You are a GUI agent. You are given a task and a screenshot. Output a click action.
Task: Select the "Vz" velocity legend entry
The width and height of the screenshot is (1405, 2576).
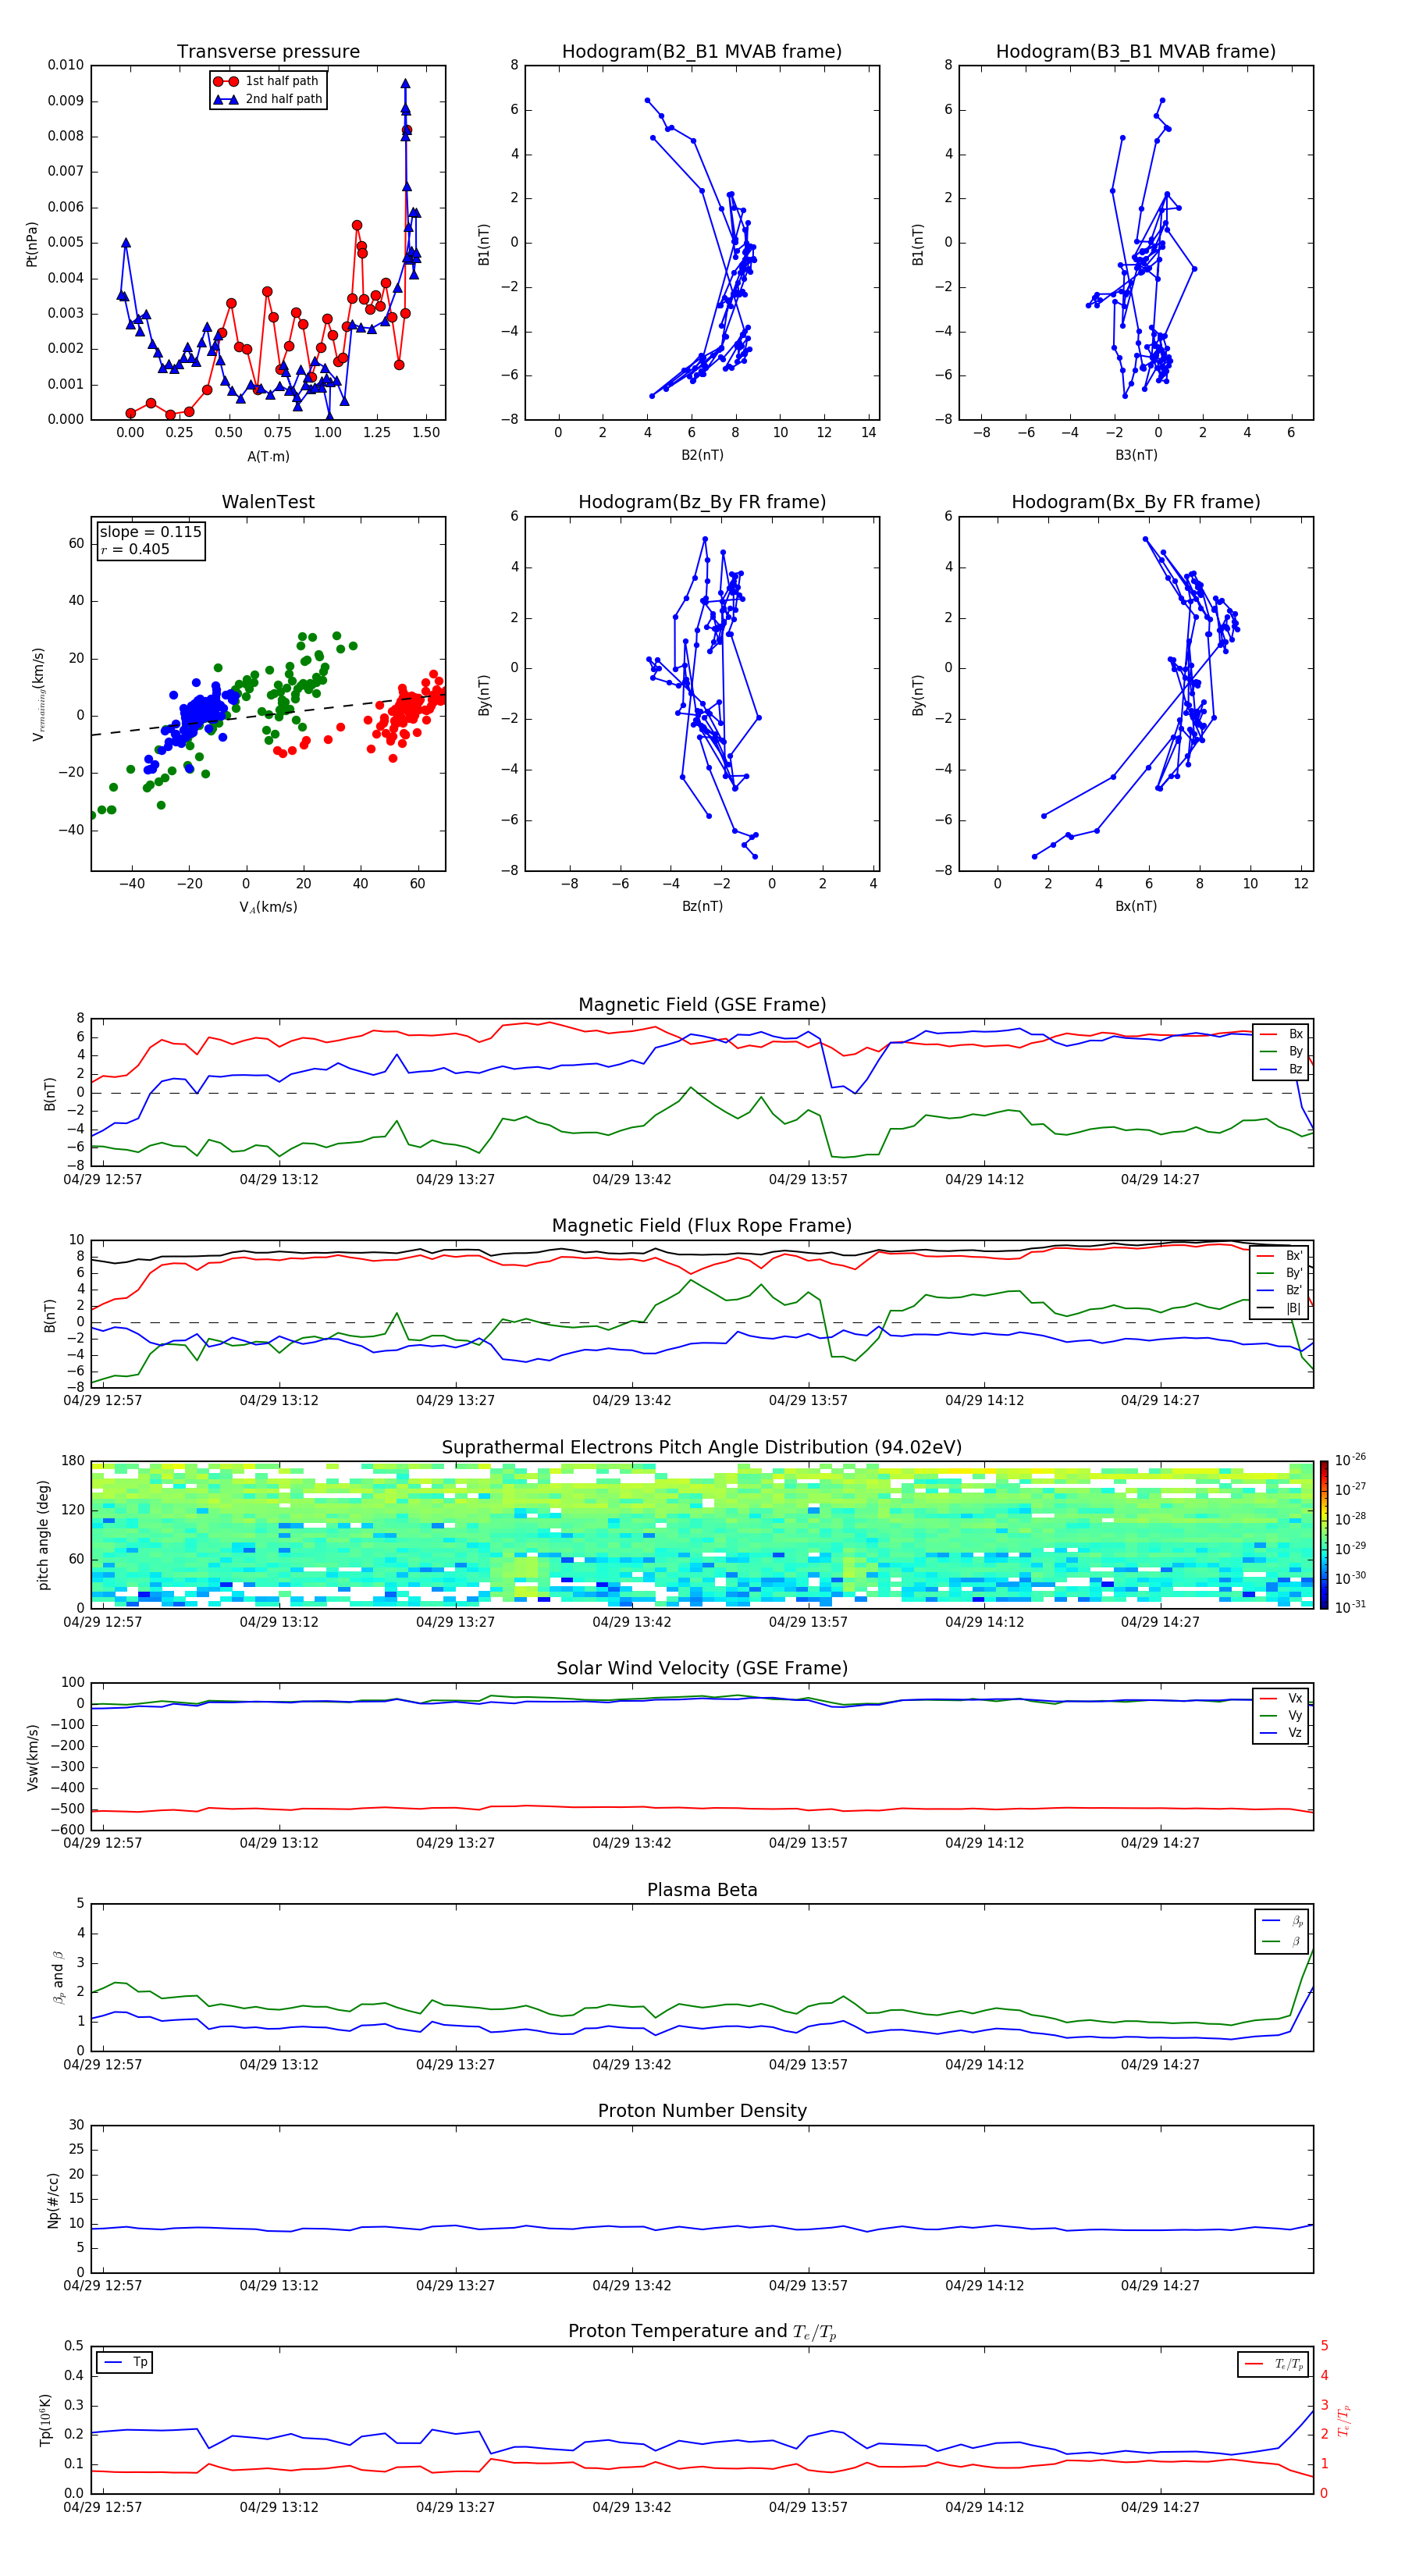coord(1281,1732)
